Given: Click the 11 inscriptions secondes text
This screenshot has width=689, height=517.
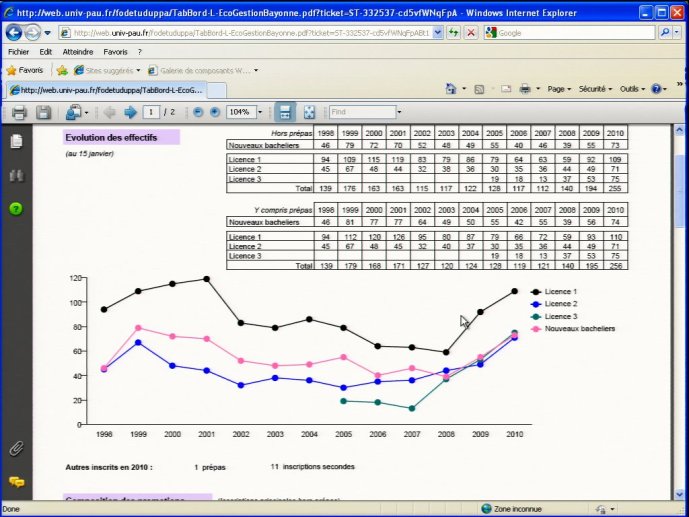Looking at the screenshot, I should [312, 466].
